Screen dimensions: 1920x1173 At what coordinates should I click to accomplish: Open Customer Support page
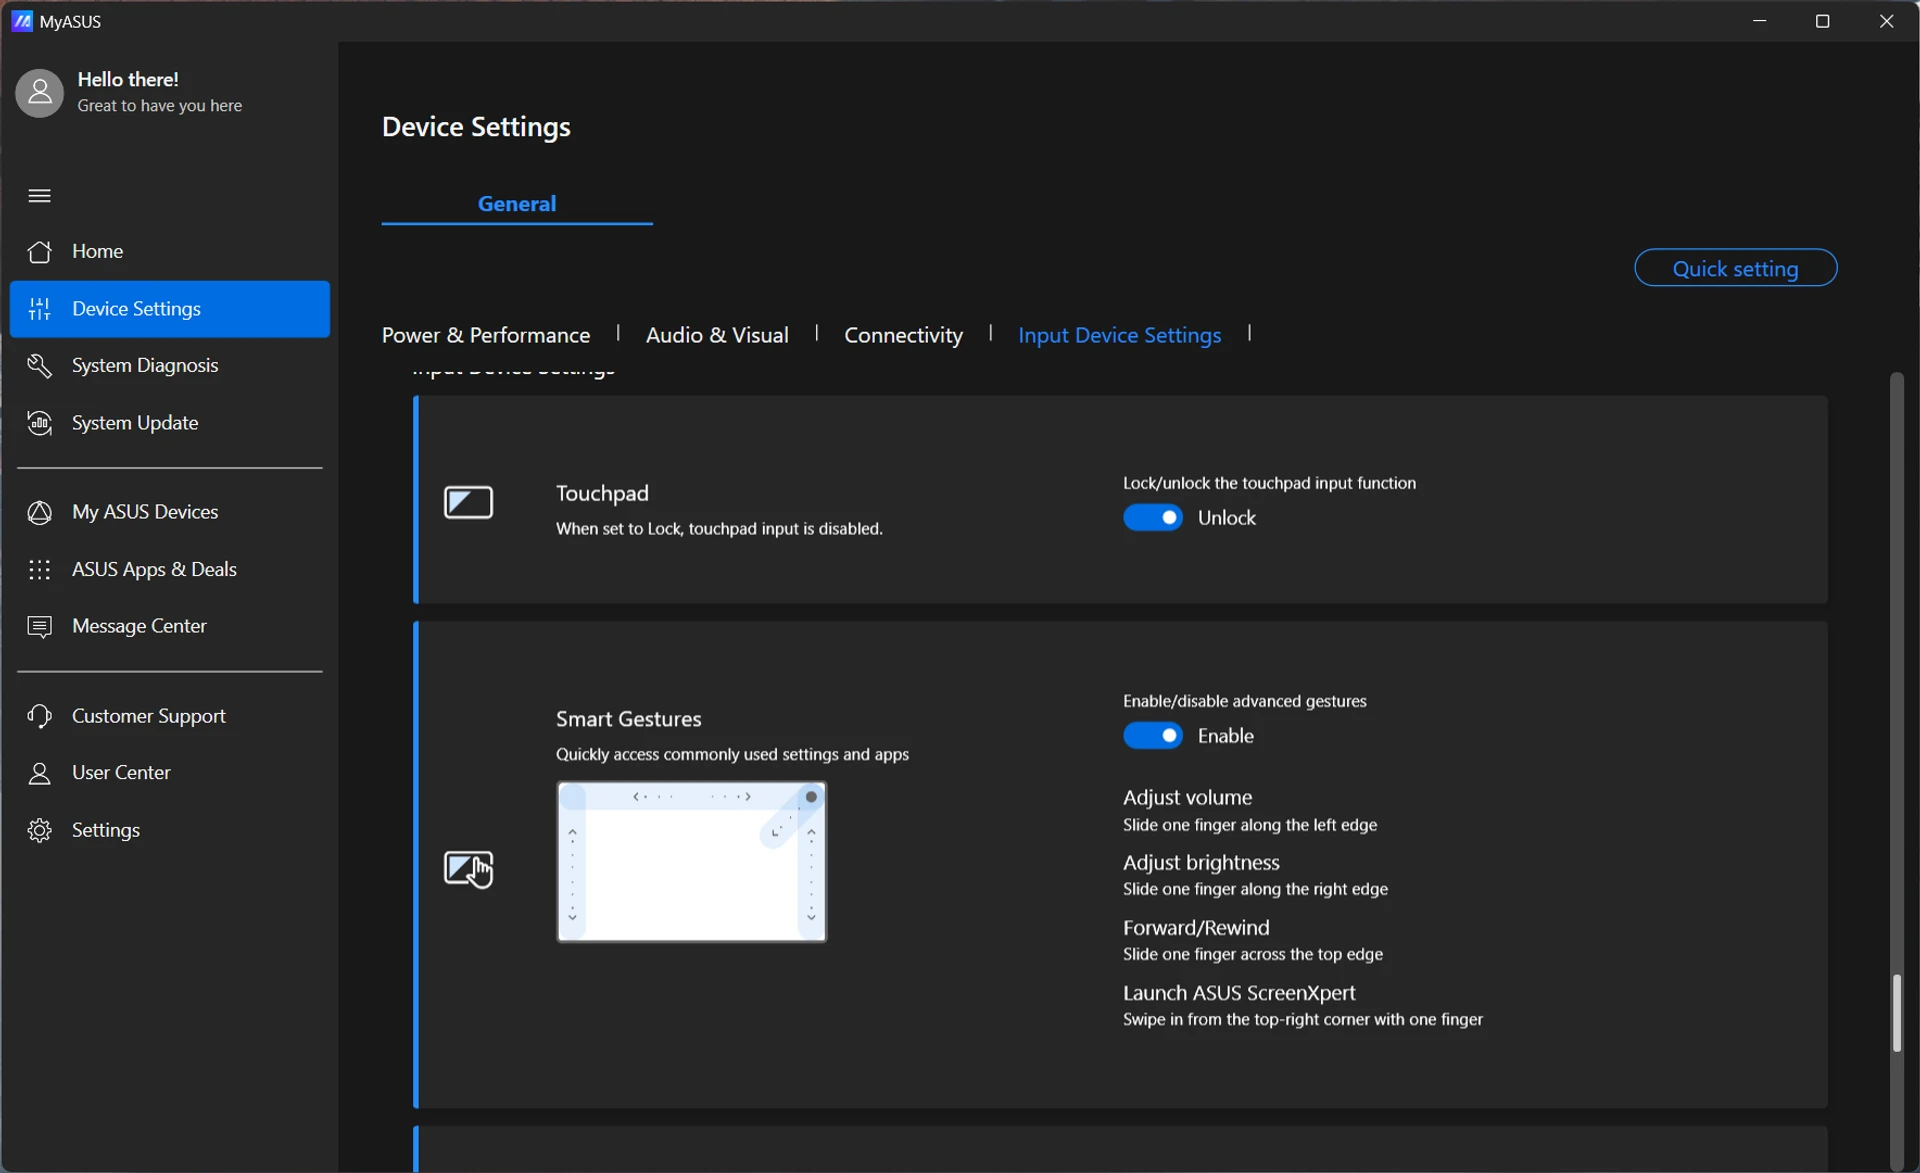(x=170, y=716)
